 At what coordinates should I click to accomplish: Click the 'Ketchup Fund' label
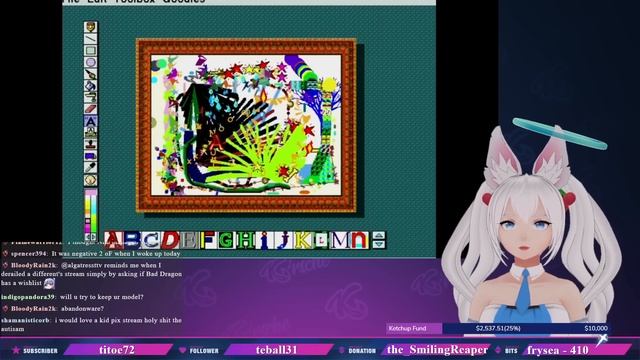pyautogui.click(x=407, y=328)
